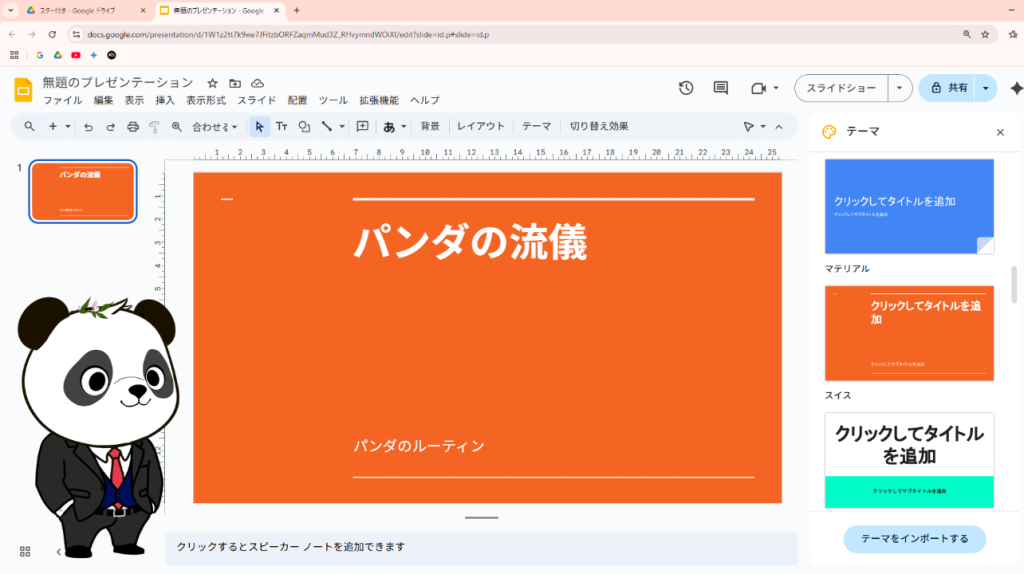Viewport: 1024px width, 574px height.
Task: Open the 編集 menu
Action: [103, 101]
